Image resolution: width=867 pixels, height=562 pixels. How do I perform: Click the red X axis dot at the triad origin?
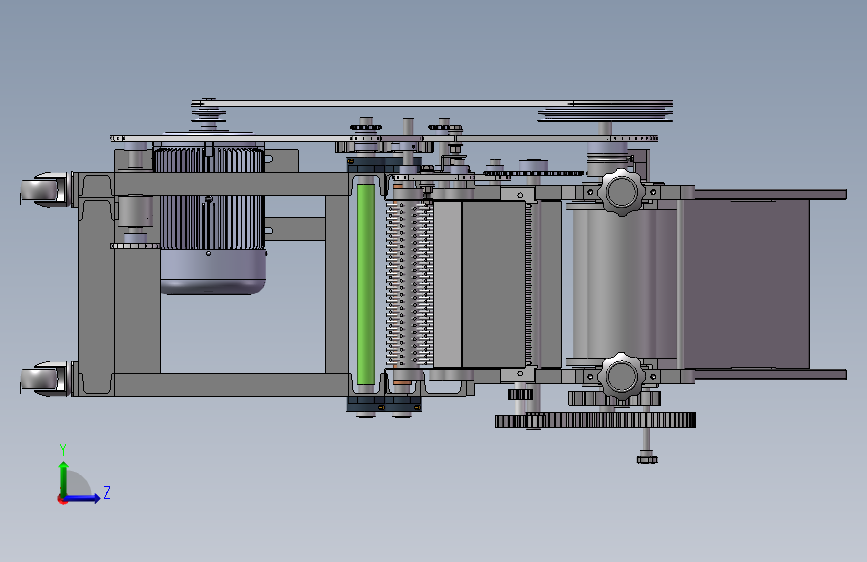[x=62, y=499]
